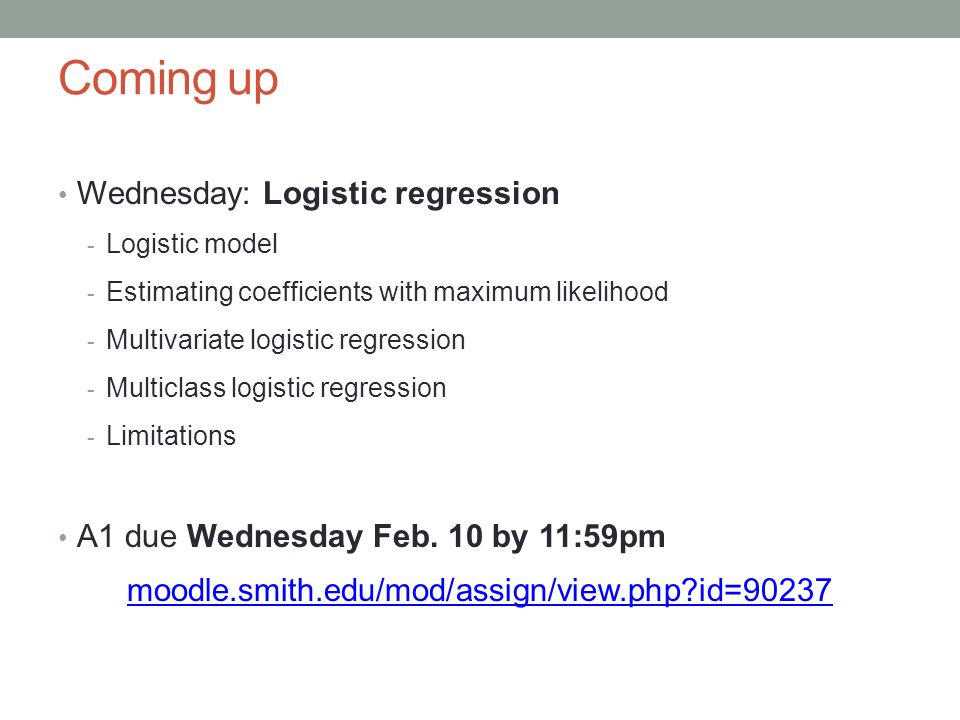The height and width of the screenshot is (720, 960).
Task: Click the word 'likelihood' in second sub-bullet
Action: pyautogui.click(x=612, y=291)
